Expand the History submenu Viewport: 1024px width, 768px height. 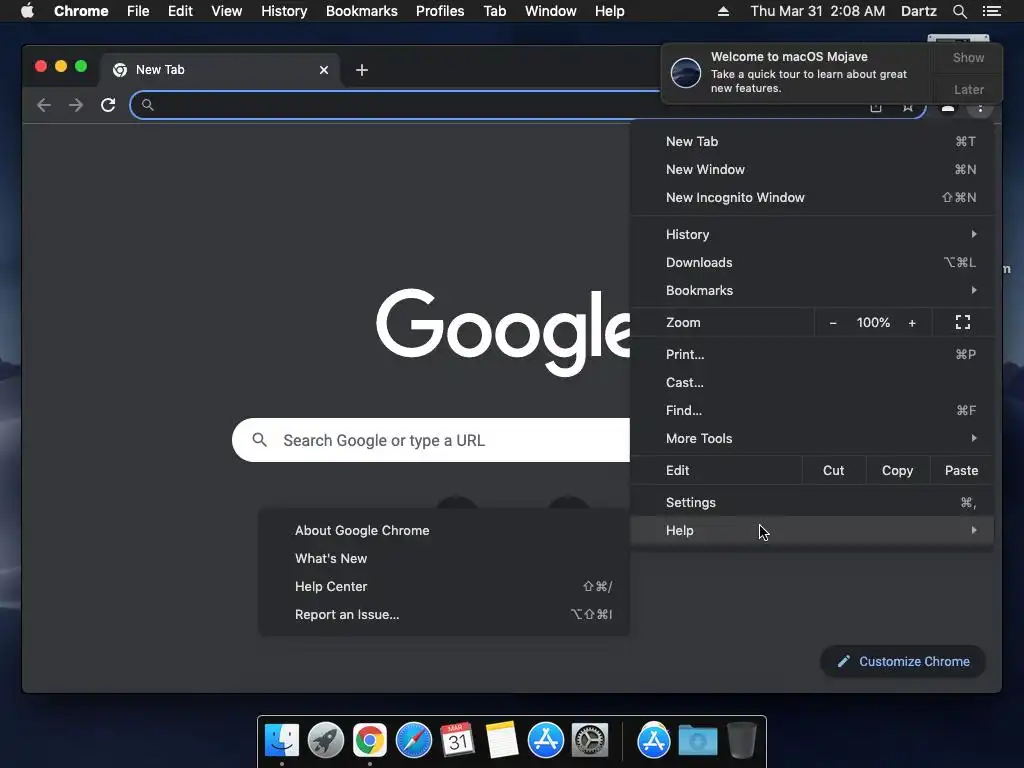pos(812,234)
